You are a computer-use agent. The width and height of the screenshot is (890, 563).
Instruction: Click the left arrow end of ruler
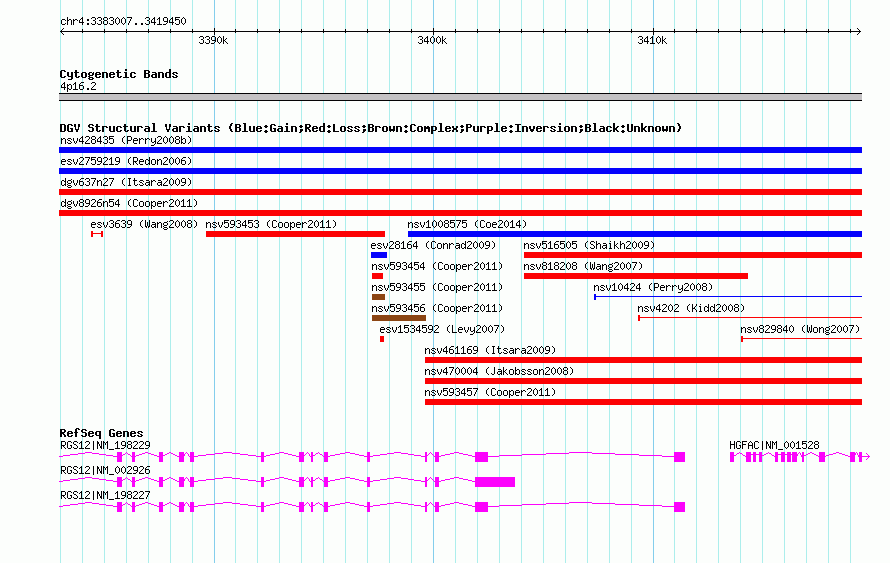[62, 31]
